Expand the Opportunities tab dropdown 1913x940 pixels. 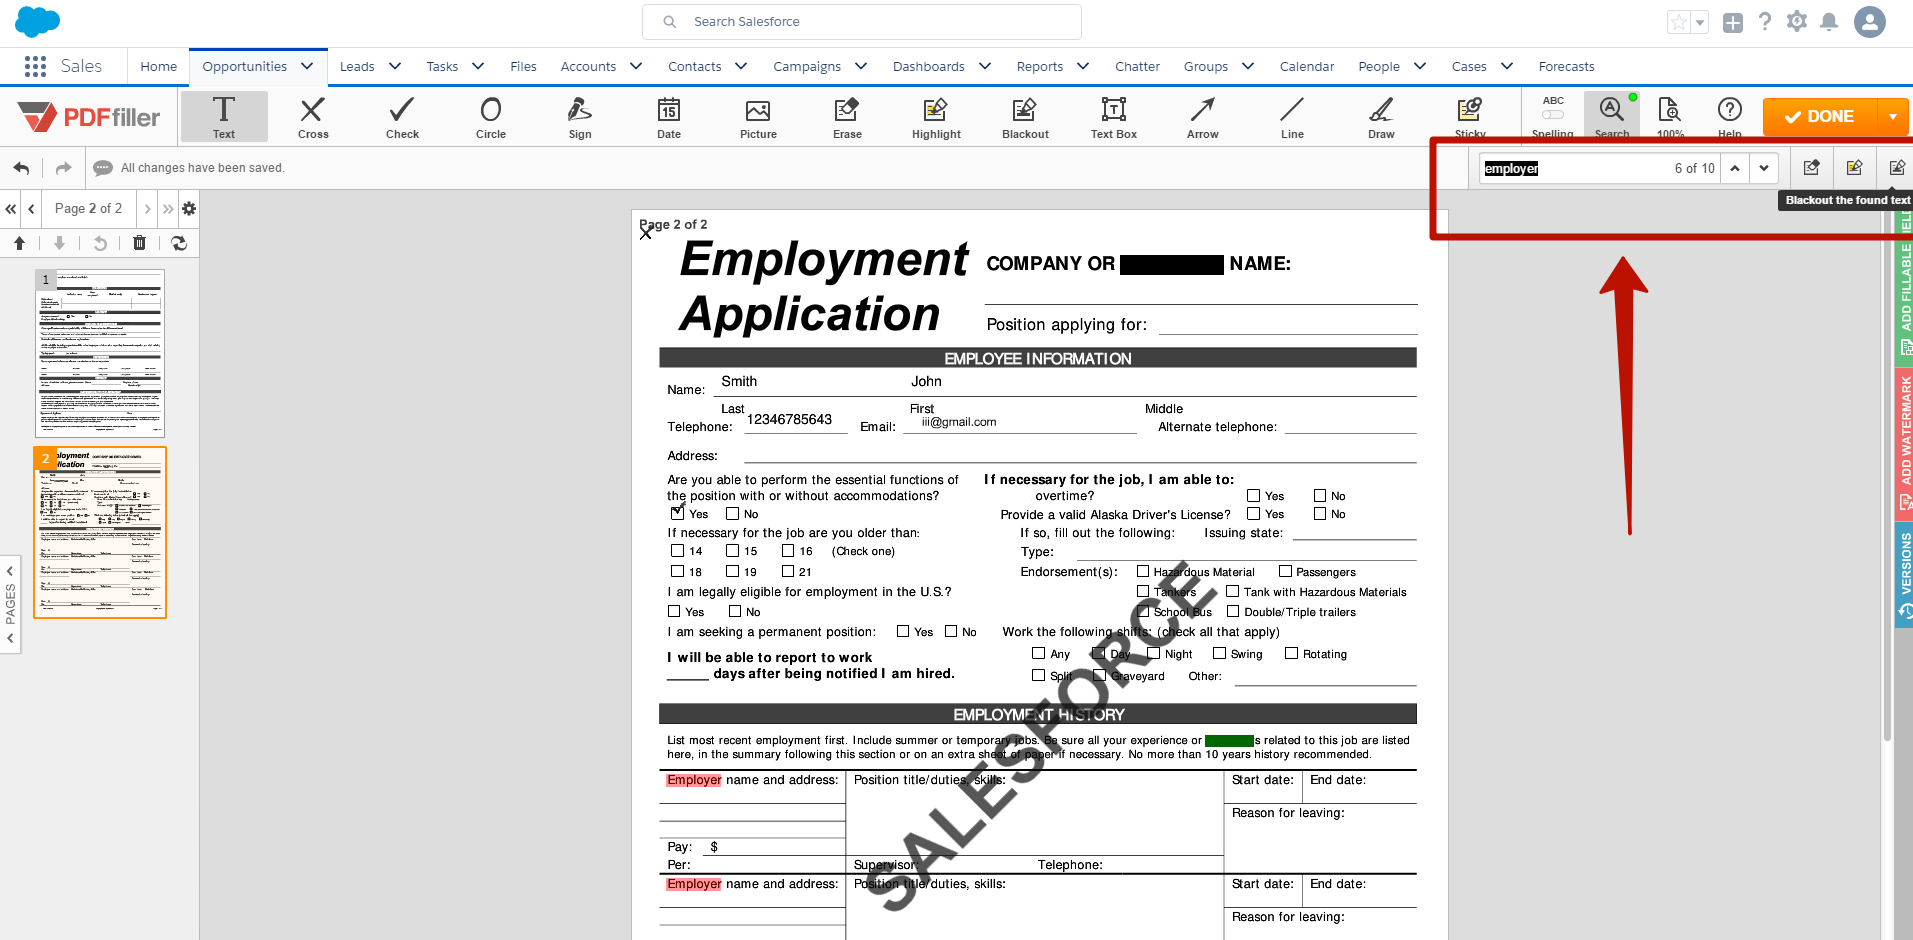click(307, 66)
